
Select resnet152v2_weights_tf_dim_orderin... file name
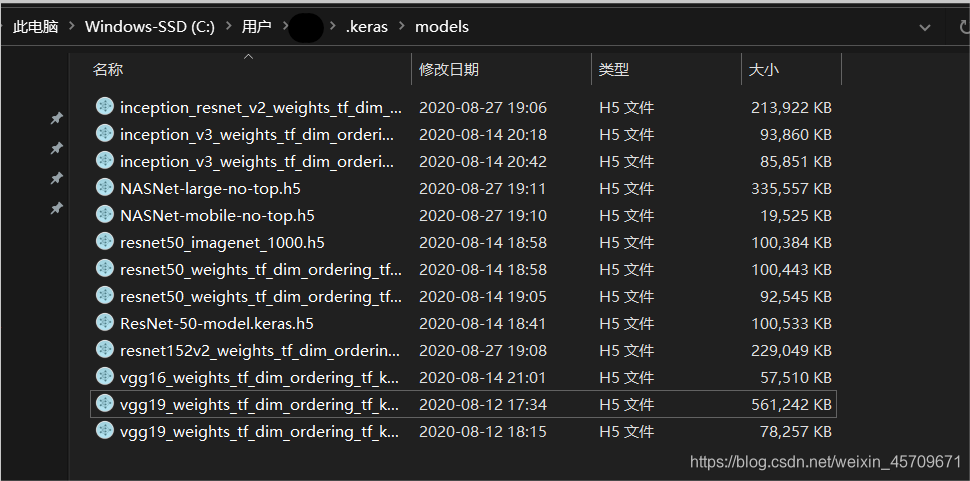click(x=260, y=351)
